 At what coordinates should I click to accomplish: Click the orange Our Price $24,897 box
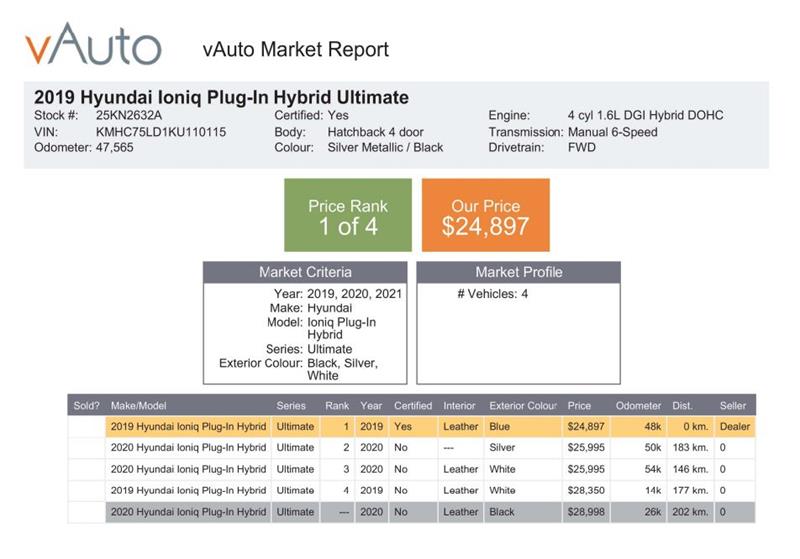pos(486,215)
